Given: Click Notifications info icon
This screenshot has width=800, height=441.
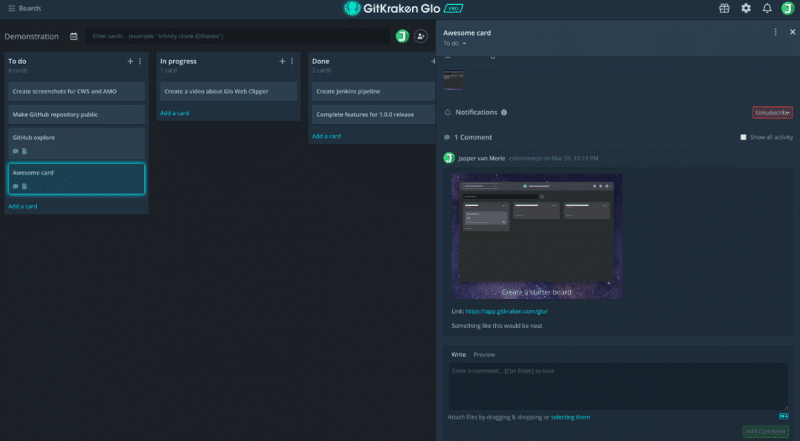Looking at the screenshot, I should [x=504, y=112].
